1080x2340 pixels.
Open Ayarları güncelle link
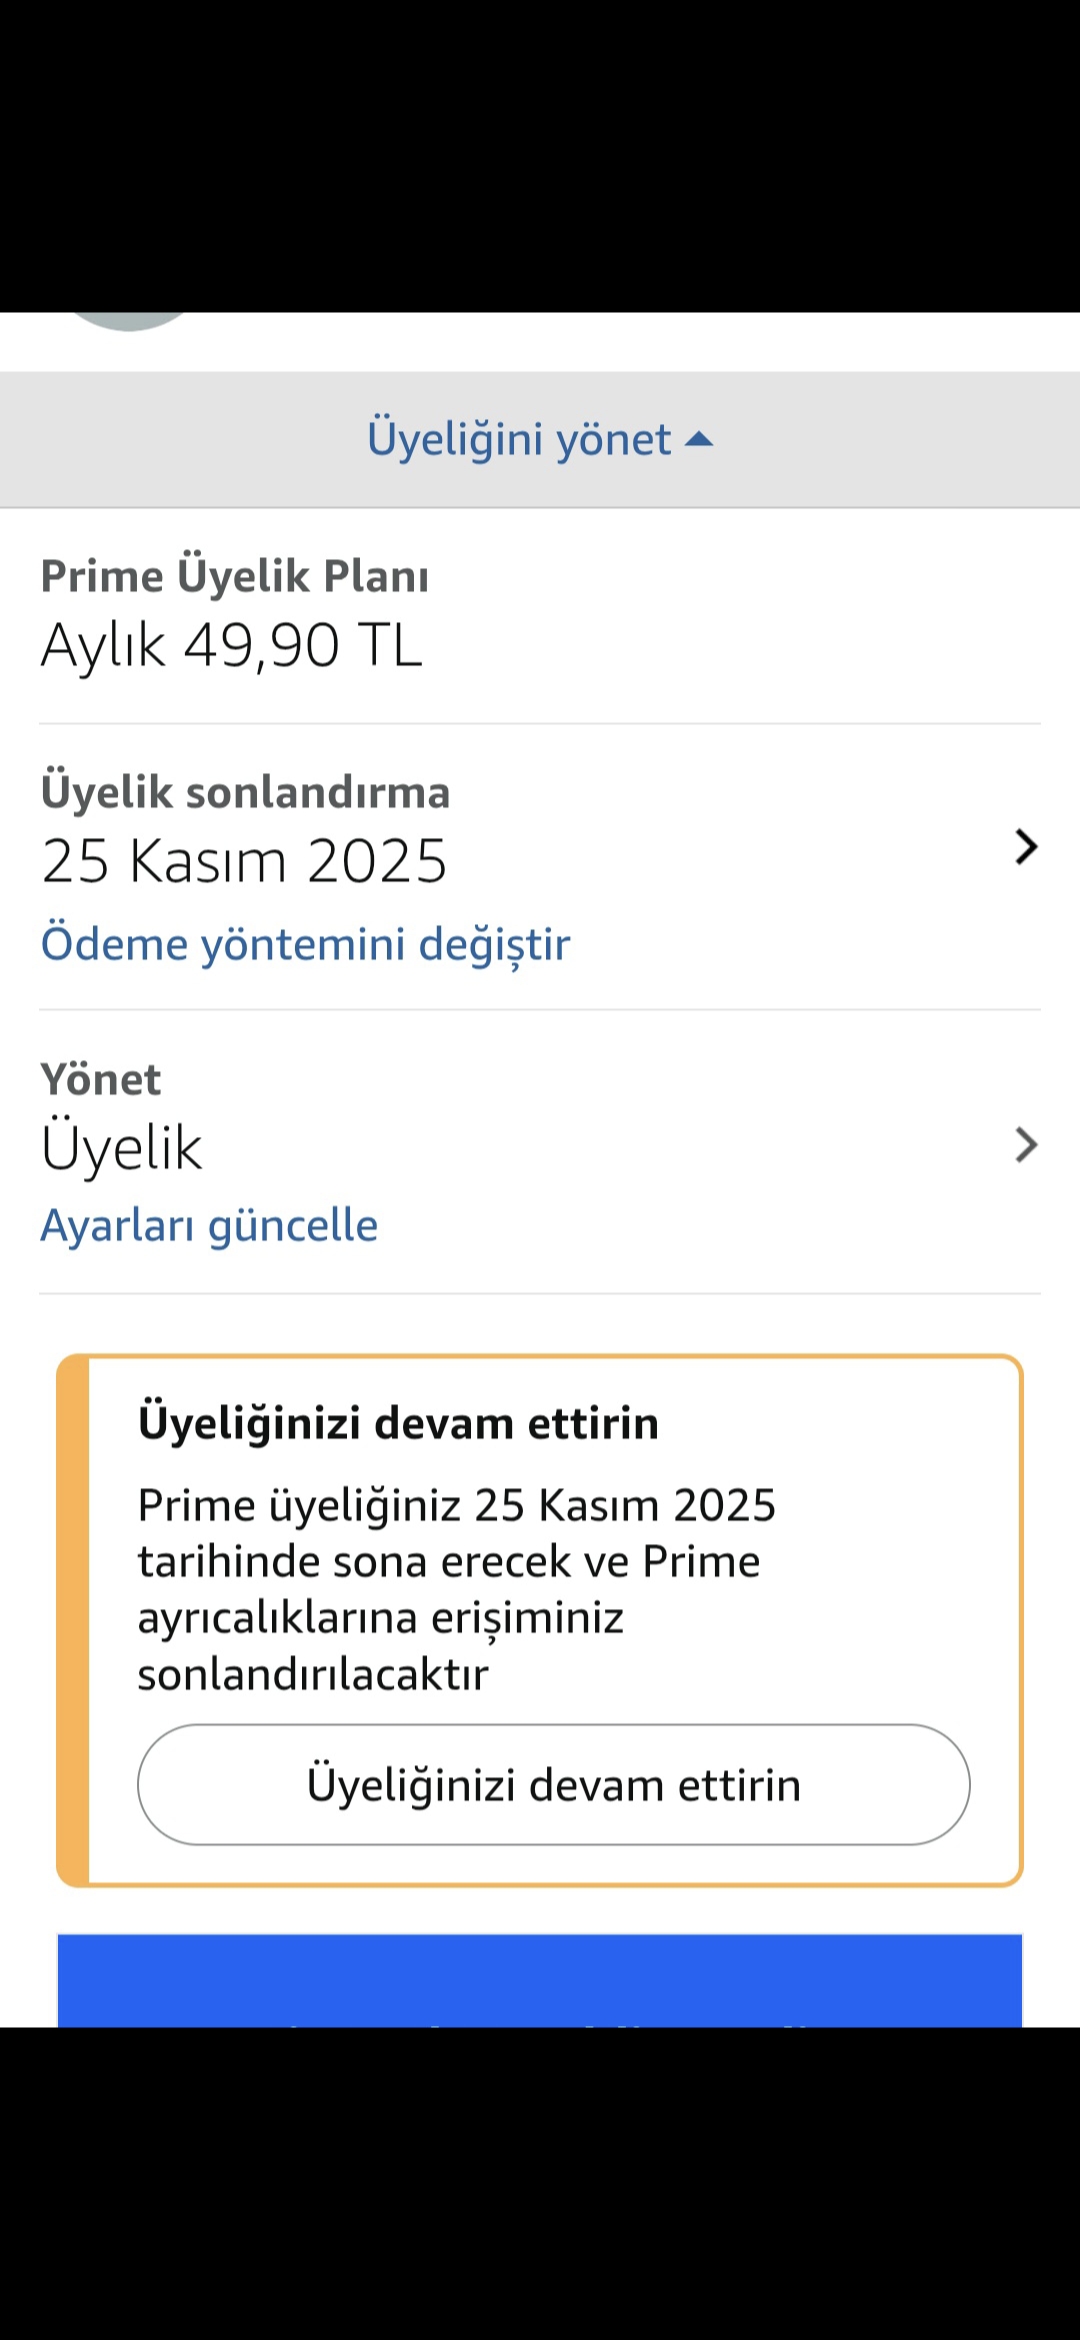(209, 1225)
